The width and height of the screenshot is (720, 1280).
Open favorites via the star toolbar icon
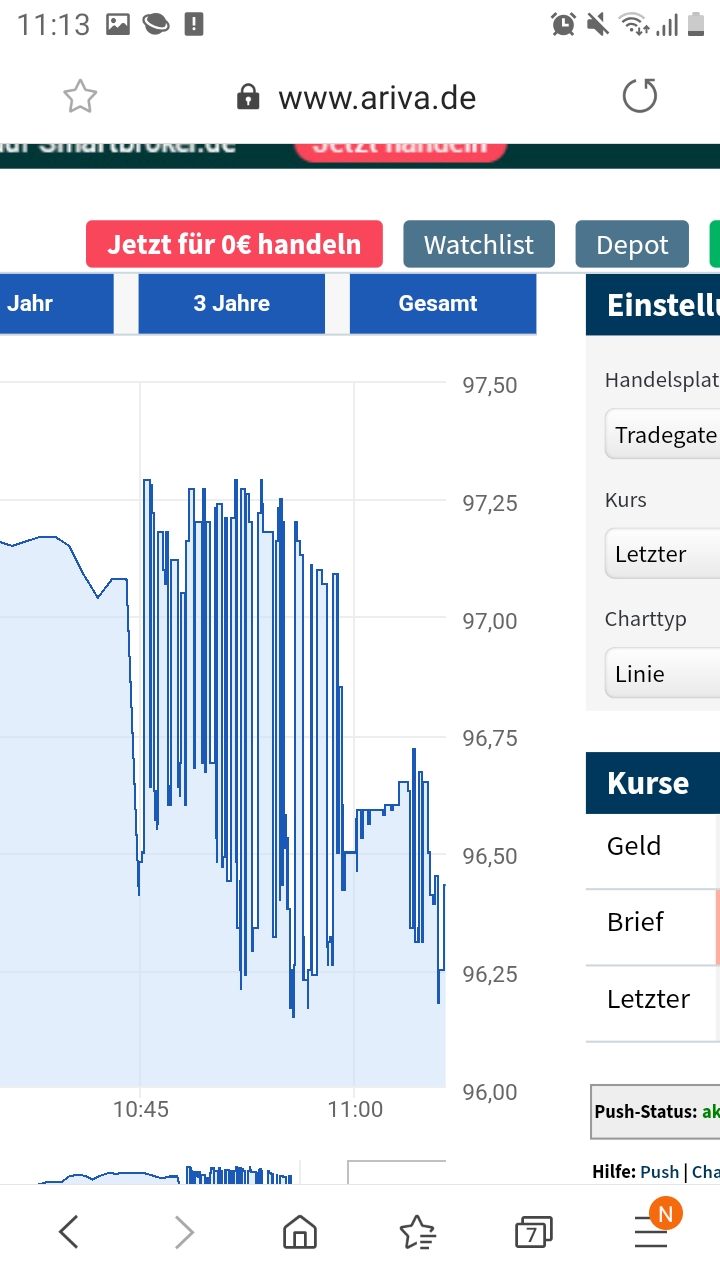417,1231
